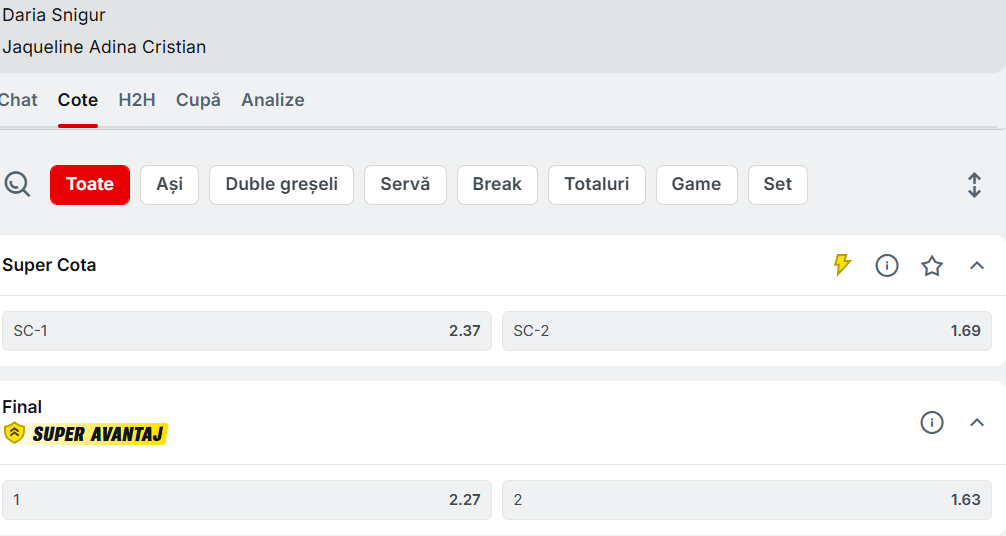Screen dimensions: 1006x536
Task: Collapse the Super Cota section
Action: tap(977, 265)
